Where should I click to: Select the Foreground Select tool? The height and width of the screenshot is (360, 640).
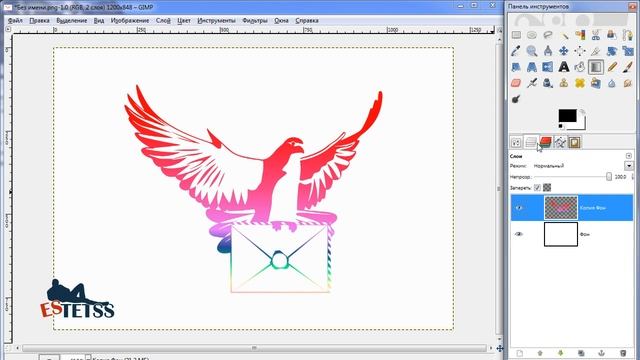click(611, 35)
